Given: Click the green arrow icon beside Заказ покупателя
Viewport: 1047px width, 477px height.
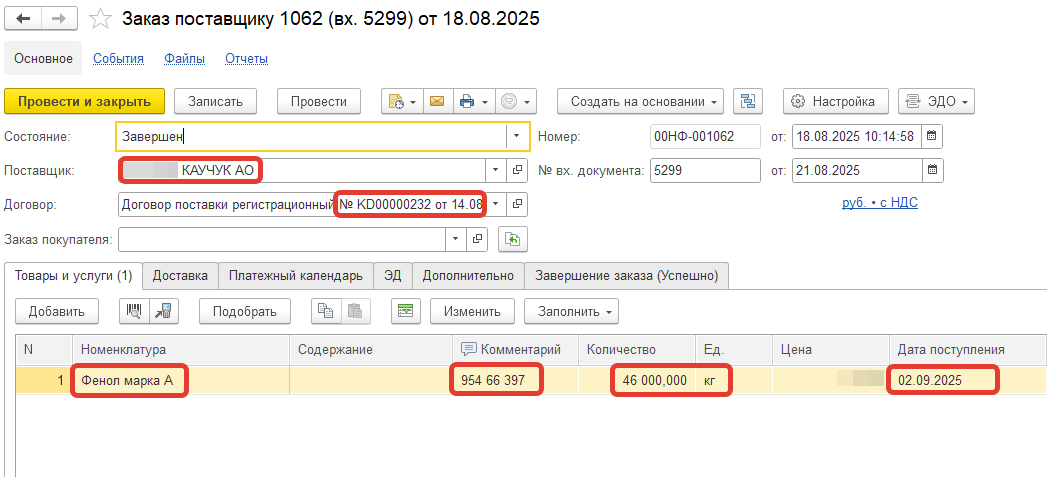Looking at the screenshot, I should pyautogui.click(x=512, y=239).
